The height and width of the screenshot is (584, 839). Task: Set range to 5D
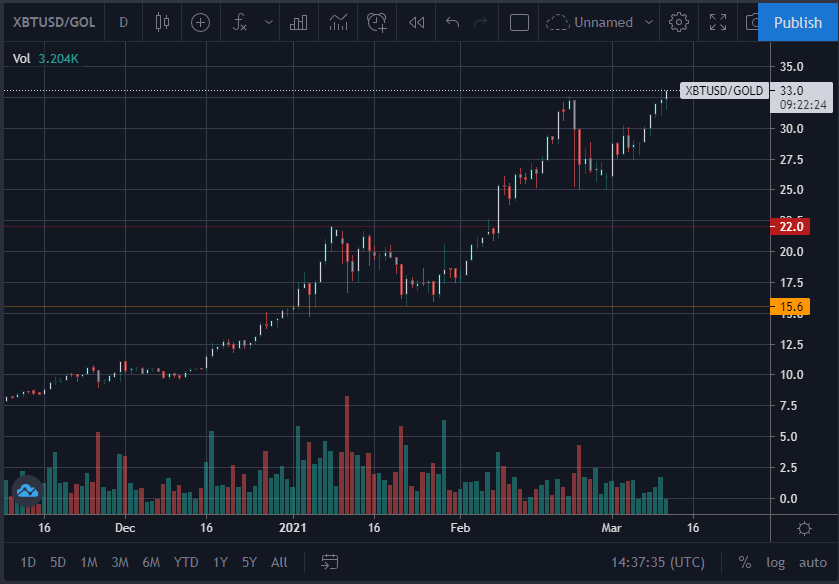[x=58, y=562]
